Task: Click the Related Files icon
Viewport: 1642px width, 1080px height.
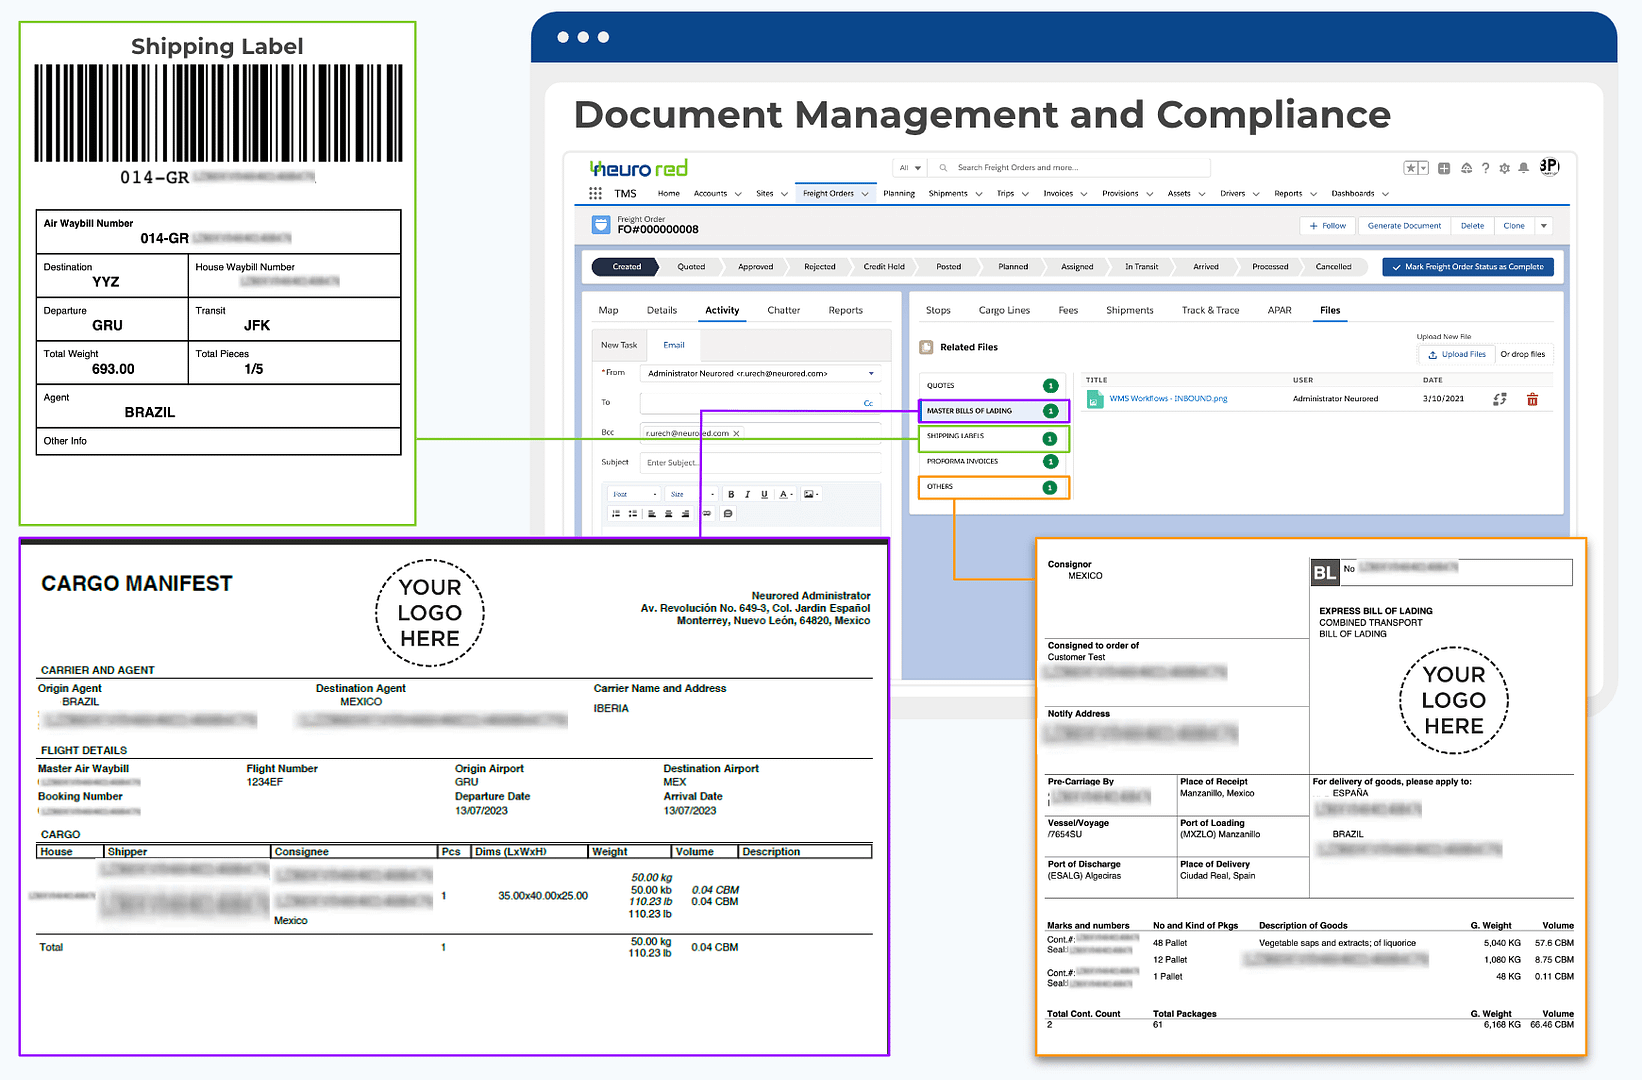Action: pos(926,347)
